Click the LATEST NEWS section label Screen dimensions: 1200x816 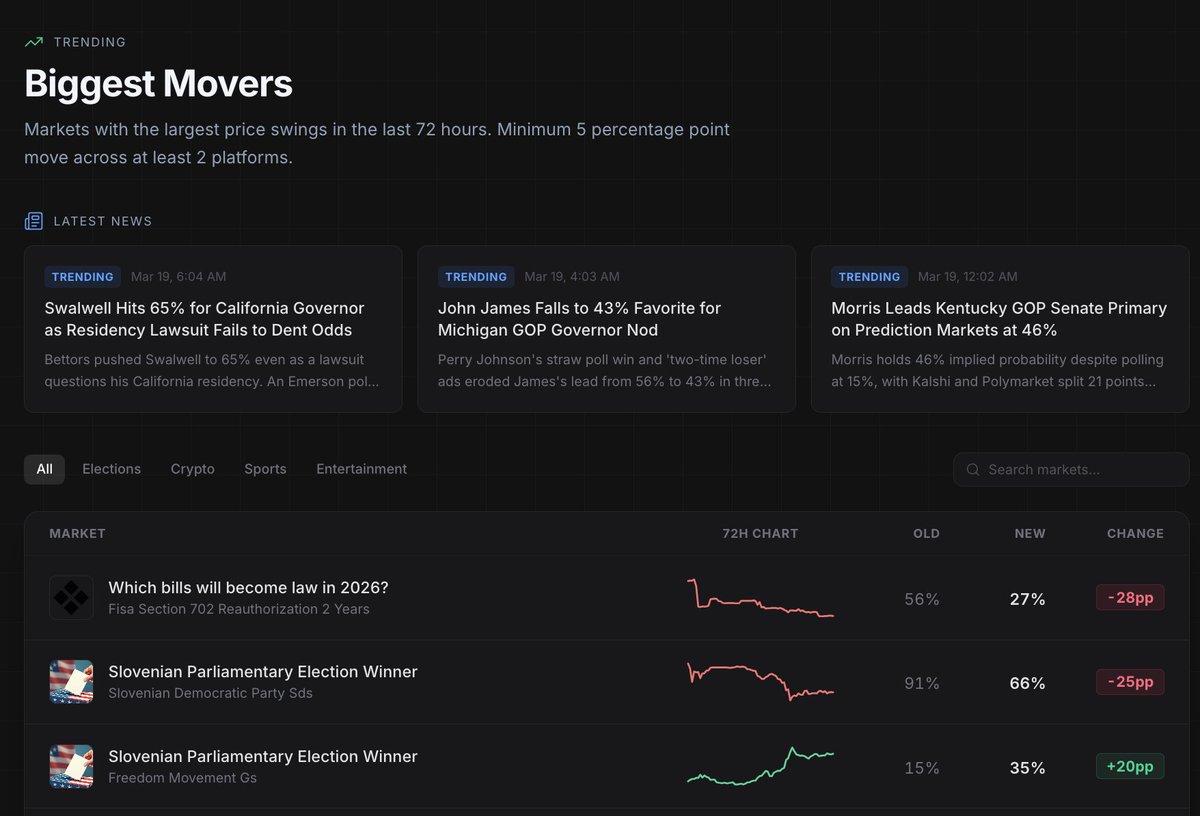pos(103,221)
